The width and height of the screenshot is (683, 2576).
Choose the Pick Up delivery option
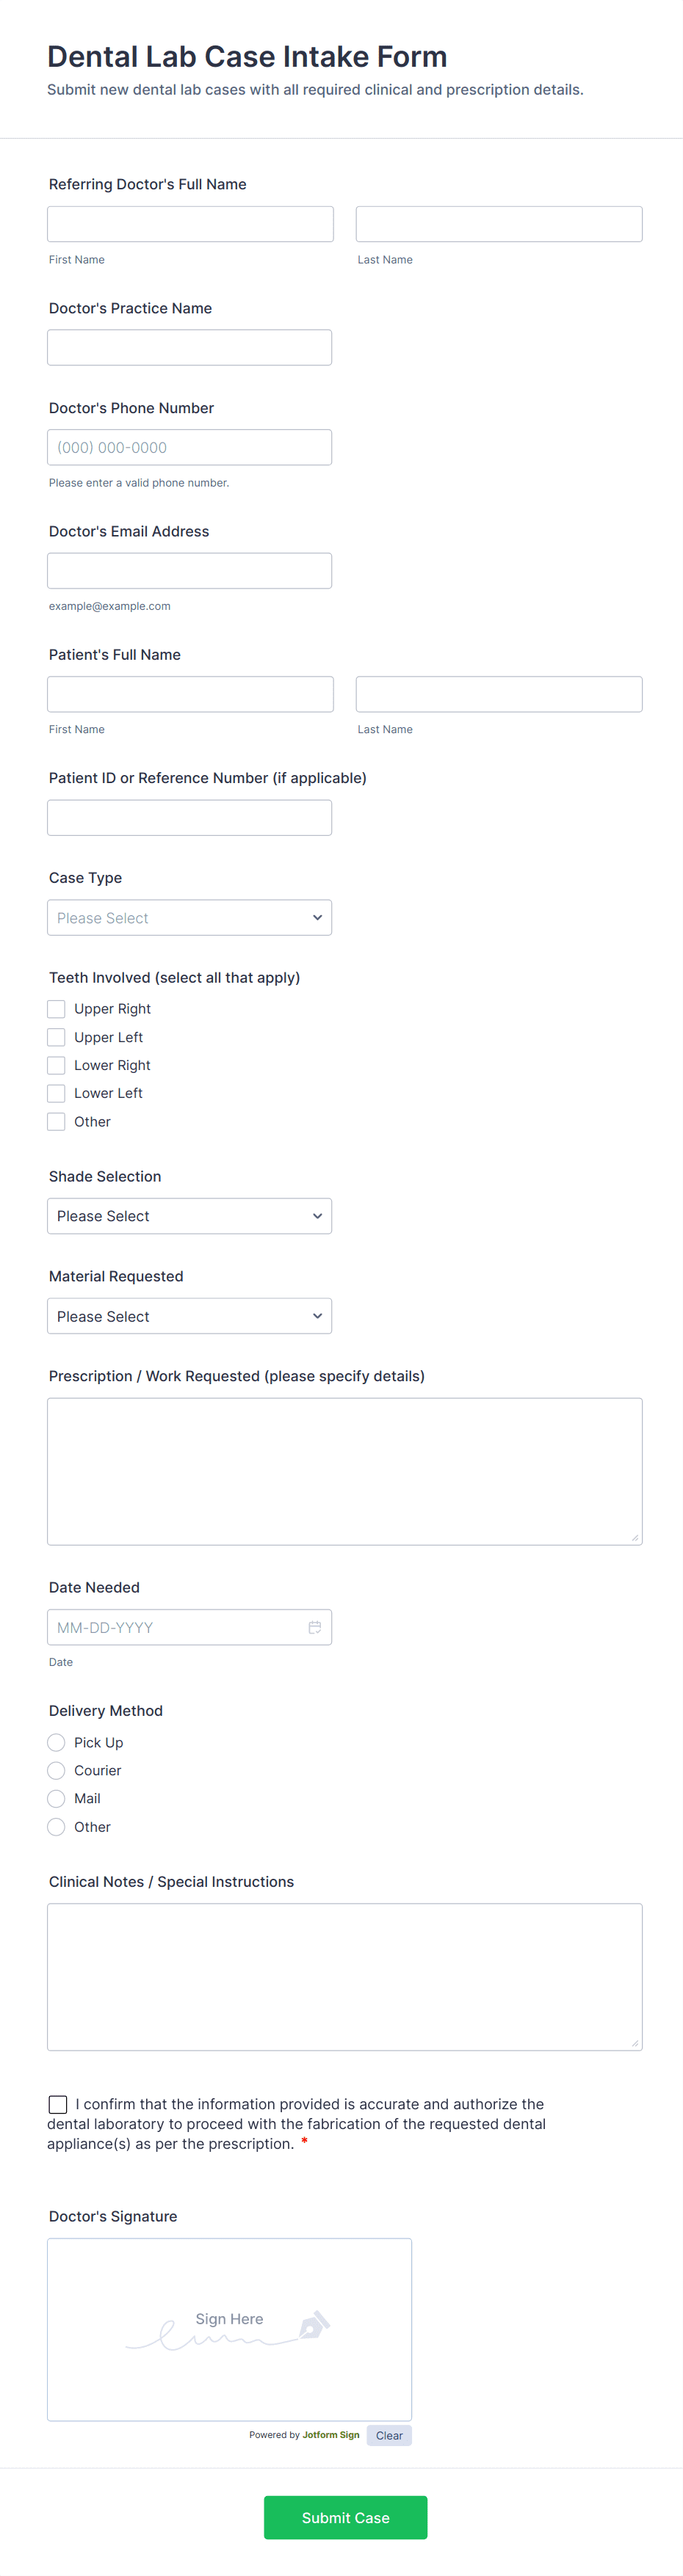[57, 1742]
